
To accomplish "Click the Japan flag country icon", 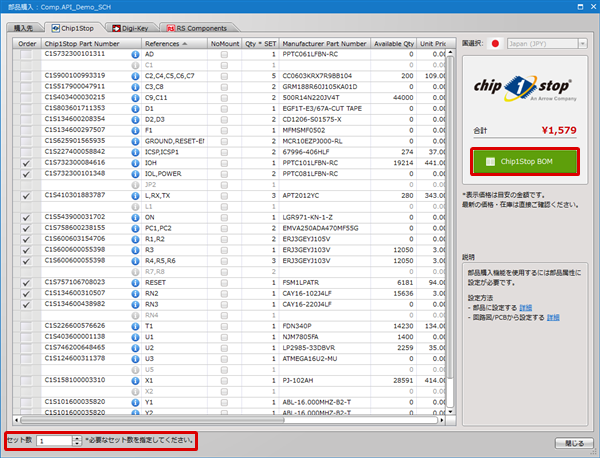I will click(495, 44).
